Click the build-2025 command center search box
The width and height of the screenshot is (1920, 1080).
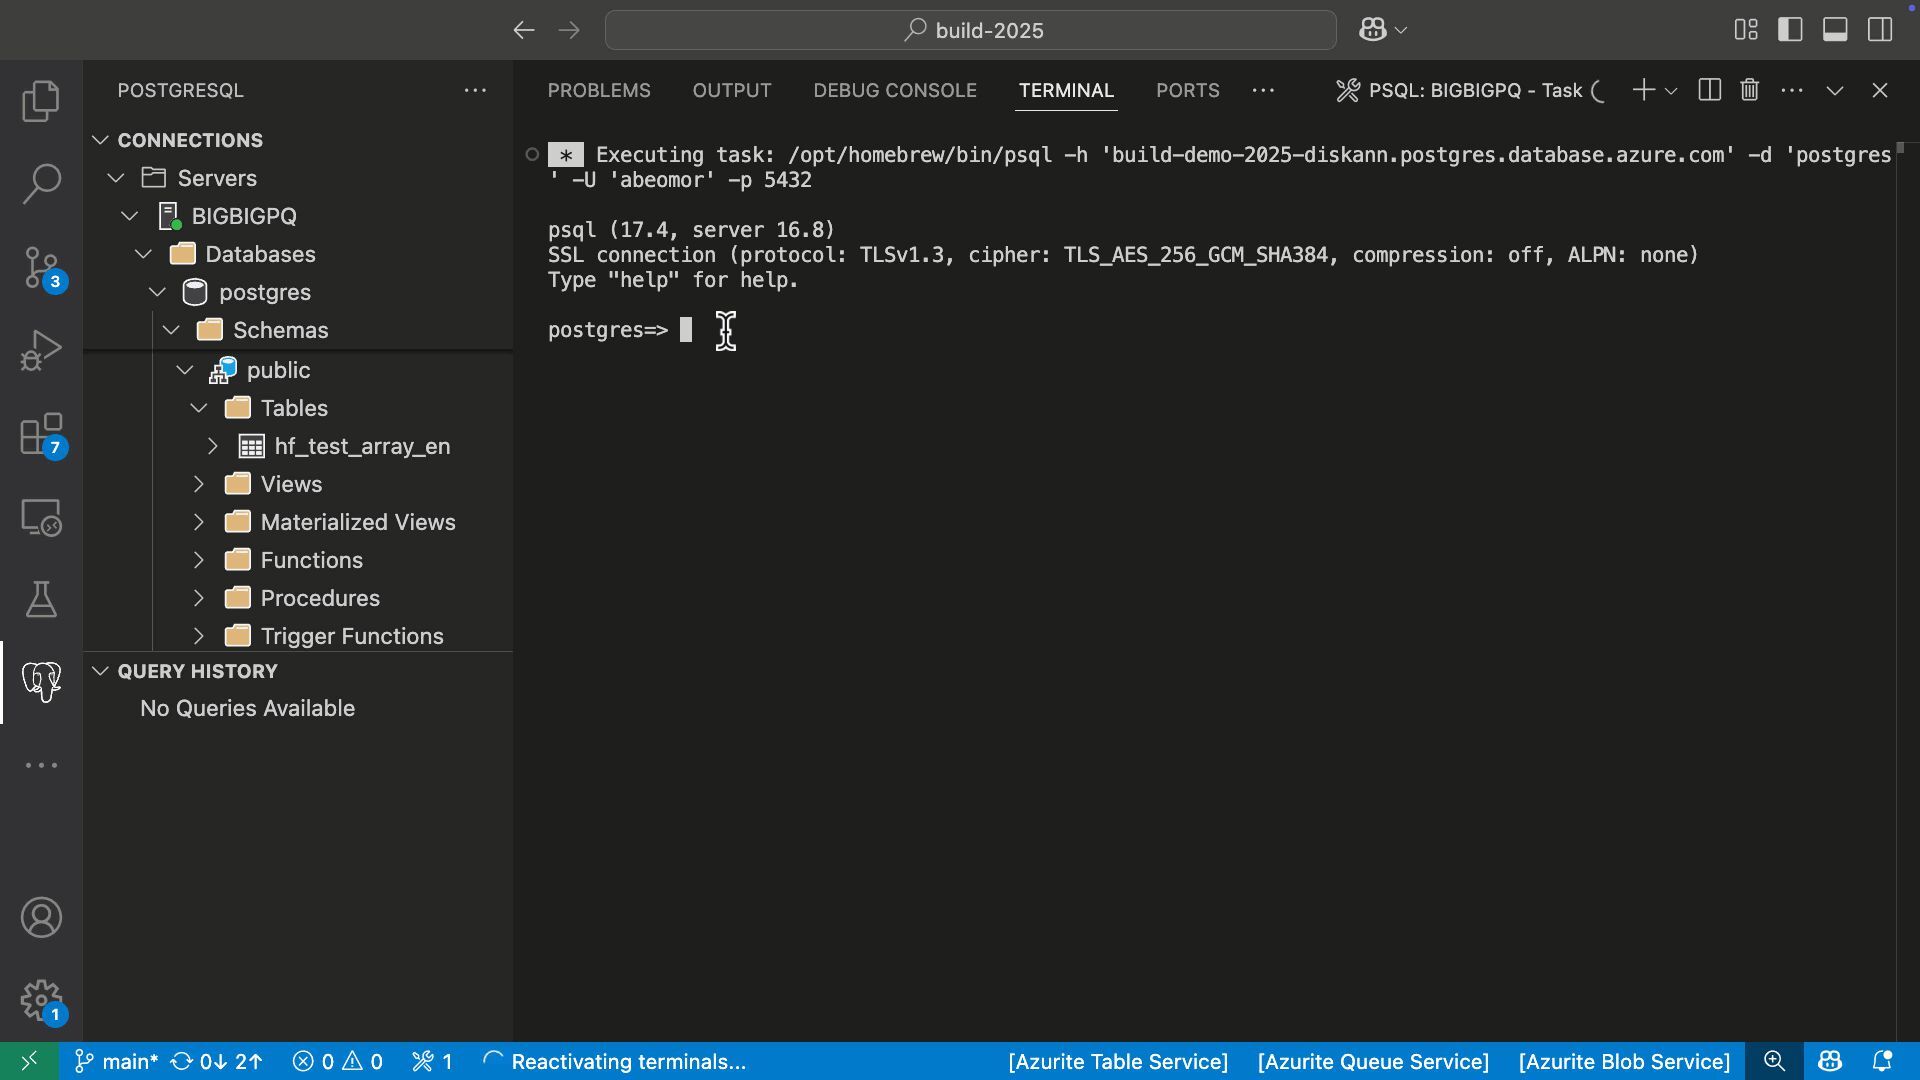click(x=970, y=30)
